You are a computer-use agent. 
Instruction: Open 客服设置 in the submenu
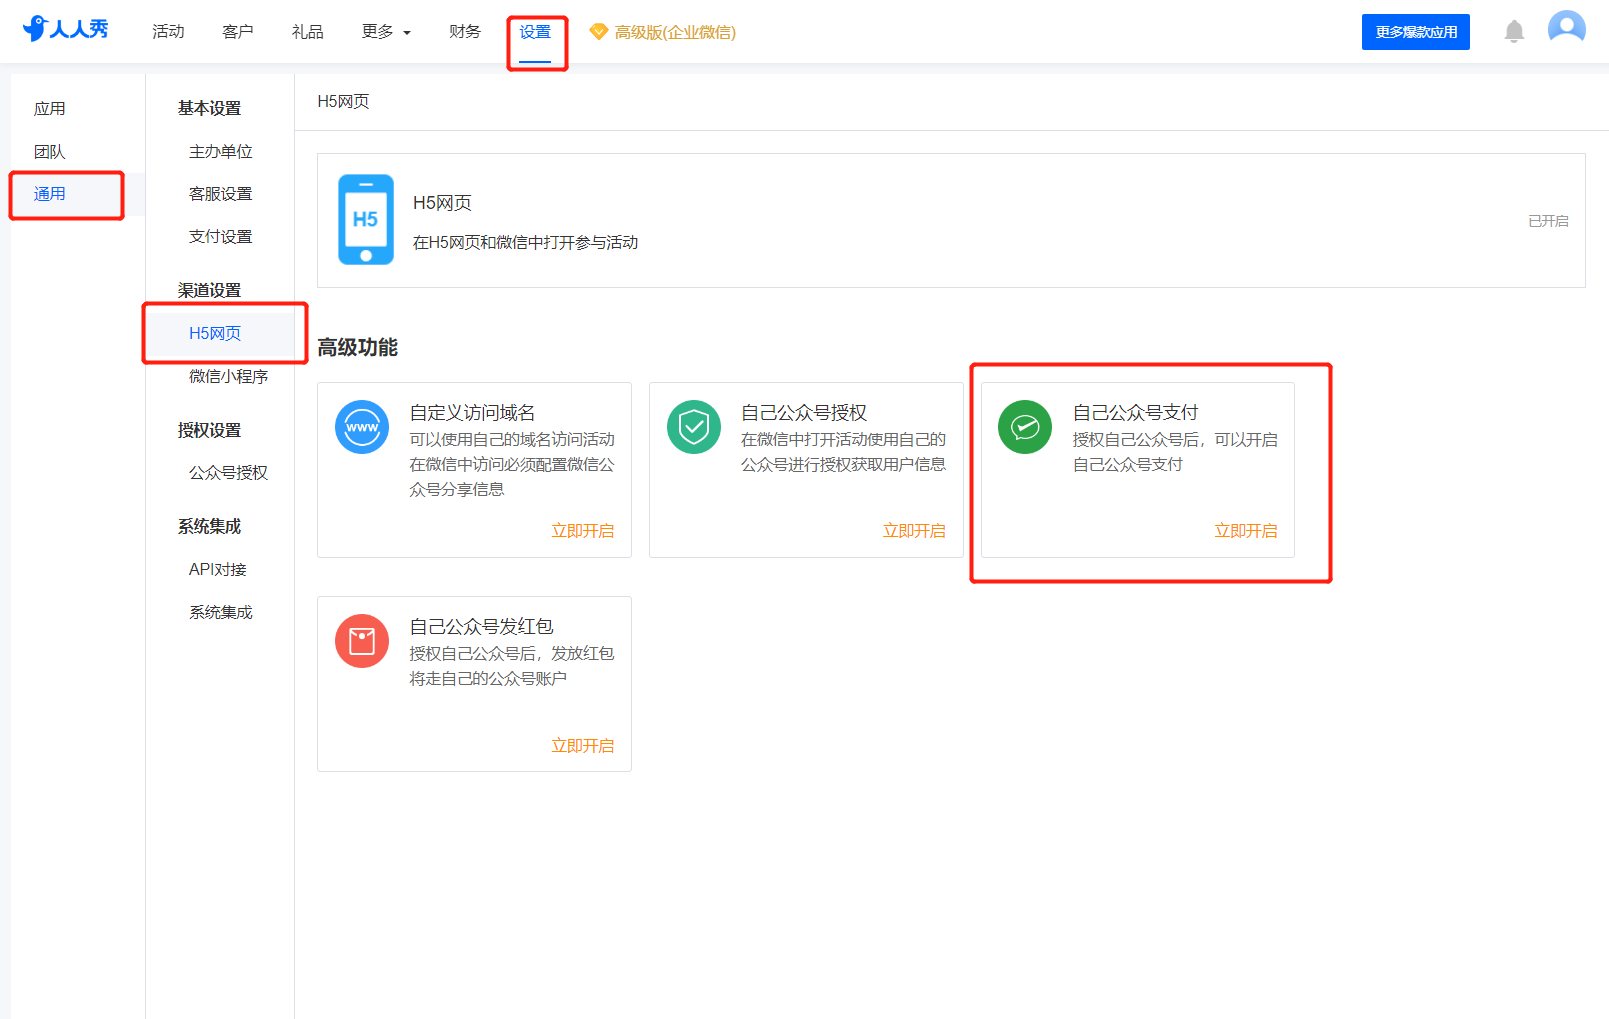tap(221, 194)
